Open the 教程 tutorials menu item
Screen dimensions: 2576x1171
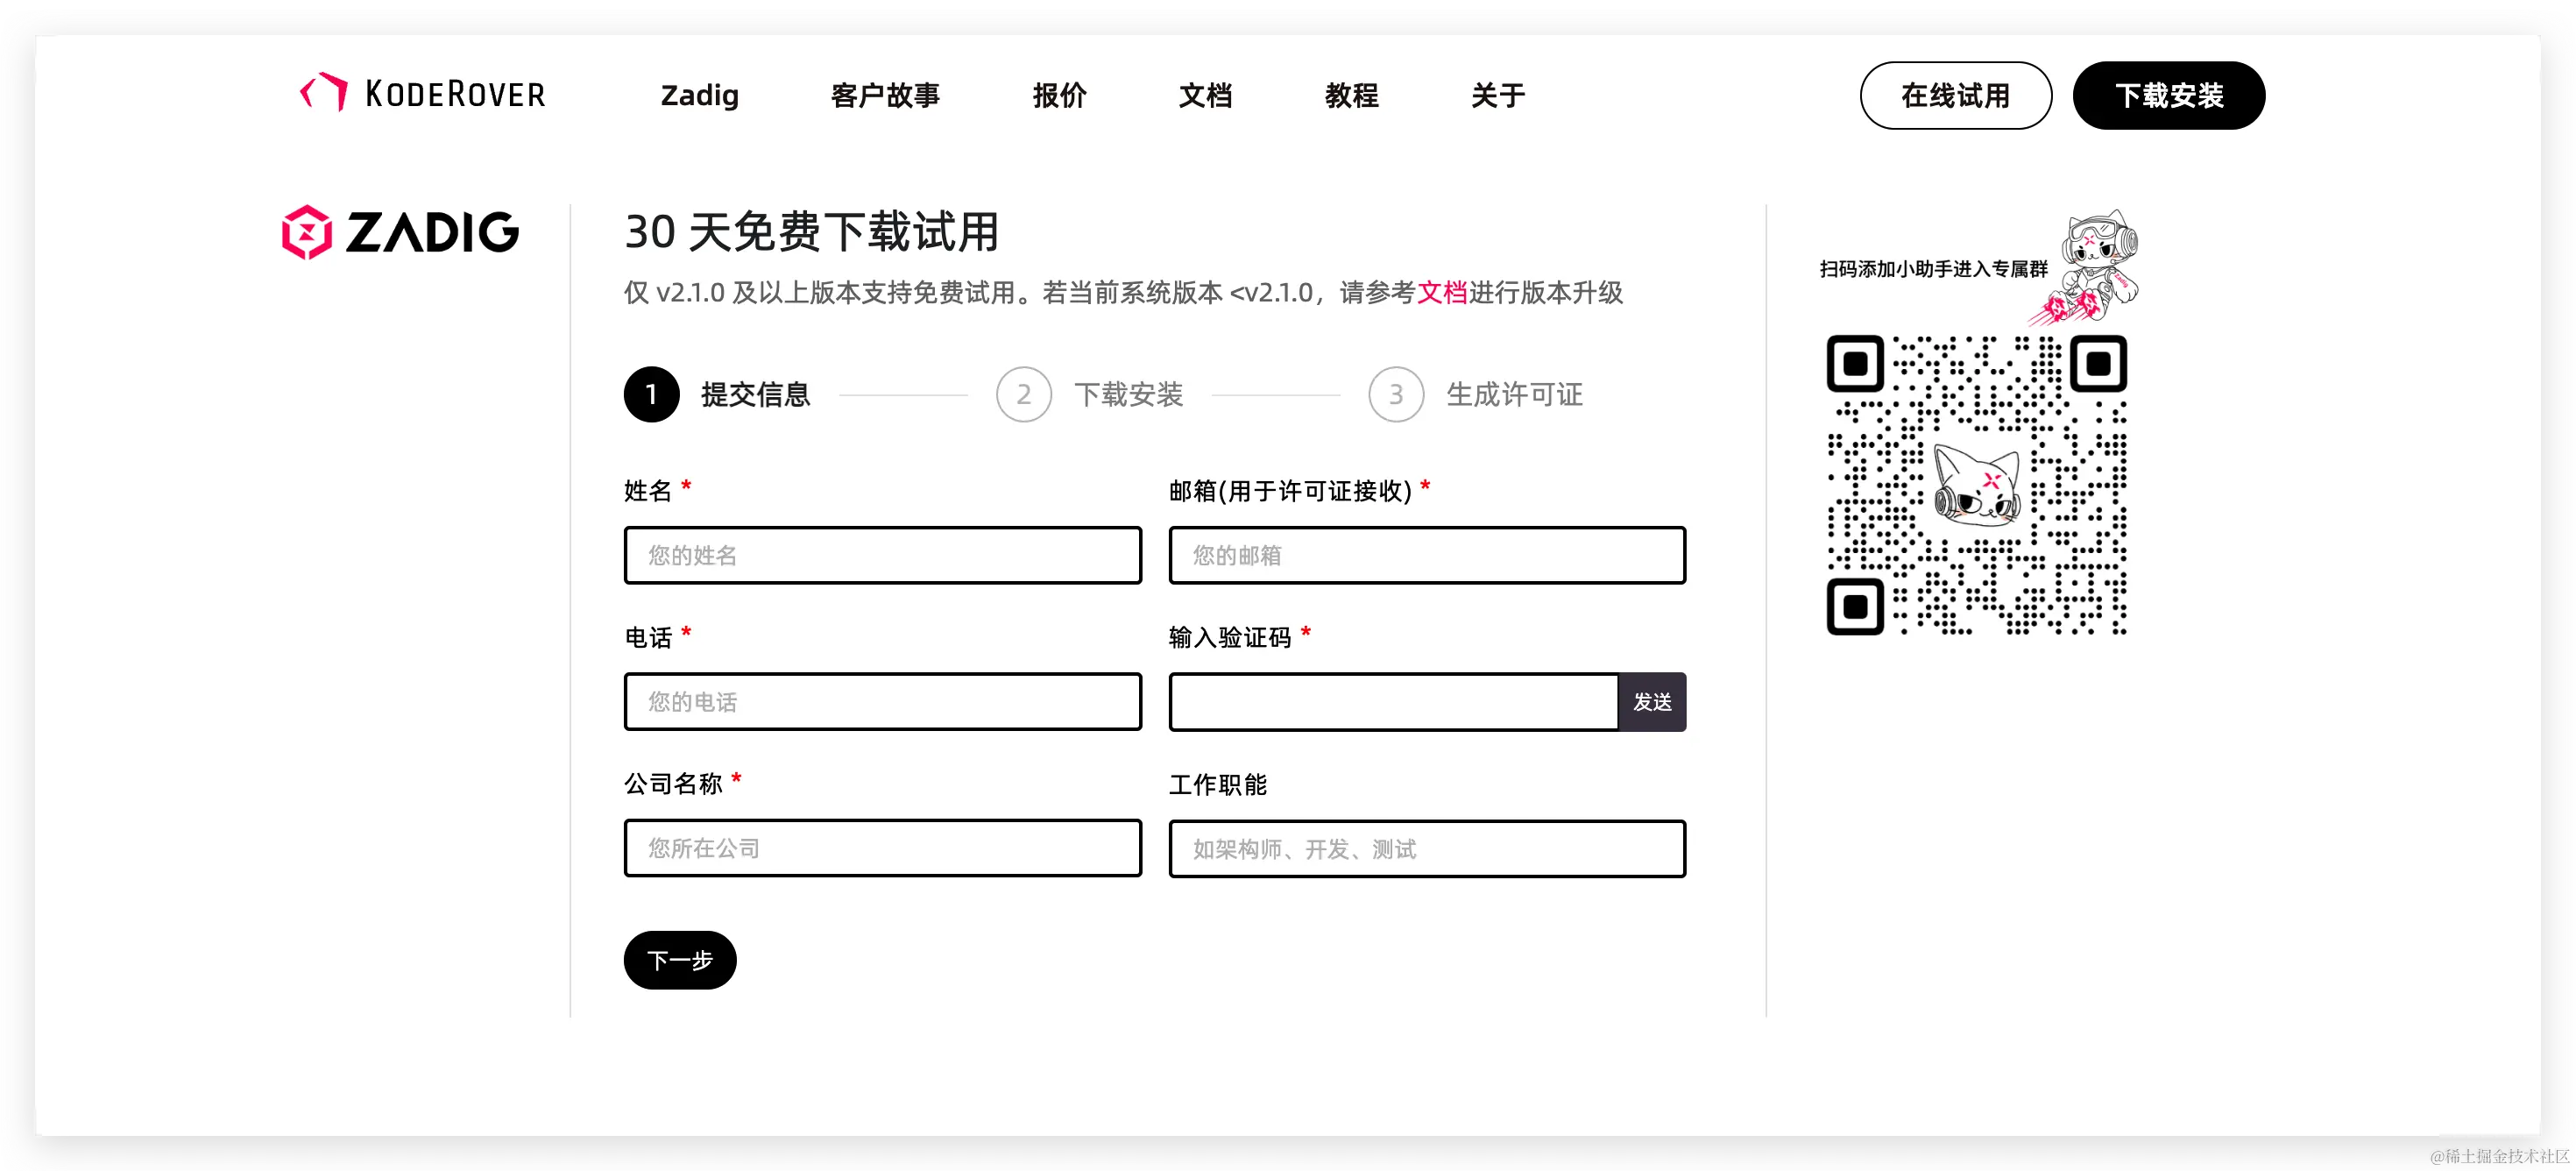pyautogui.click(x=1351, y=95)
